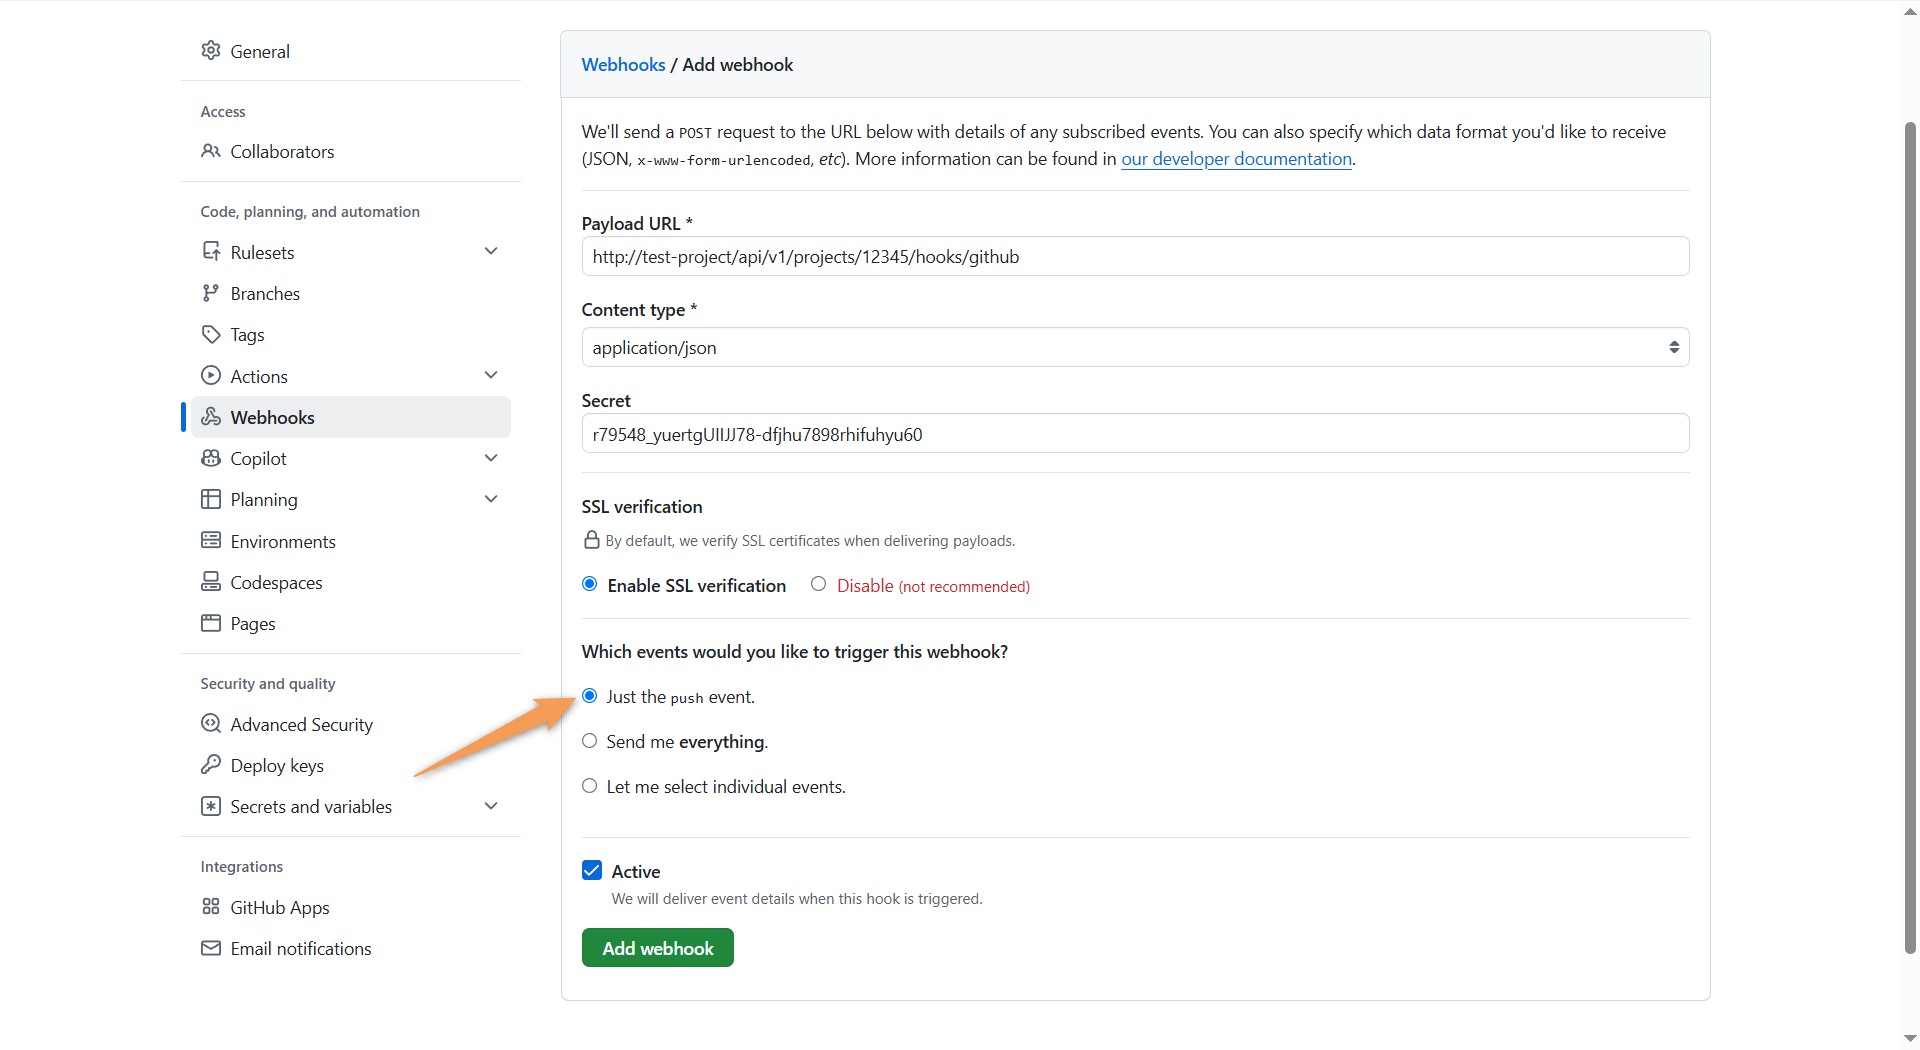This screenshot has height=1050, width=1920.
Task: Select Disable SSL verification radio option
Action: pyautogui.click(x=818, y=584)
